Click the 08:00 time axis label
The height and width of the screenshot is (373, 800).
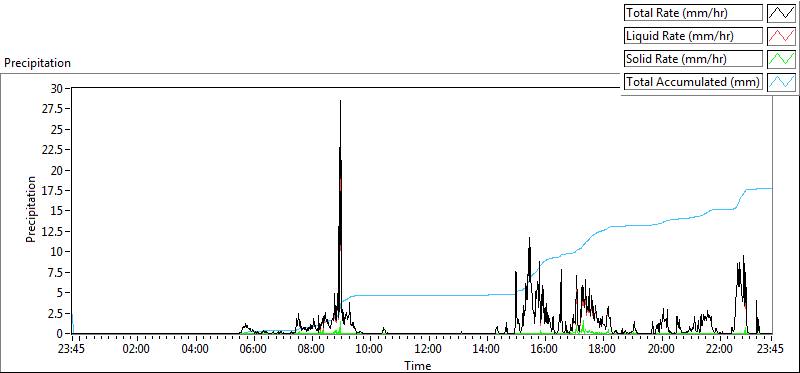312,350
